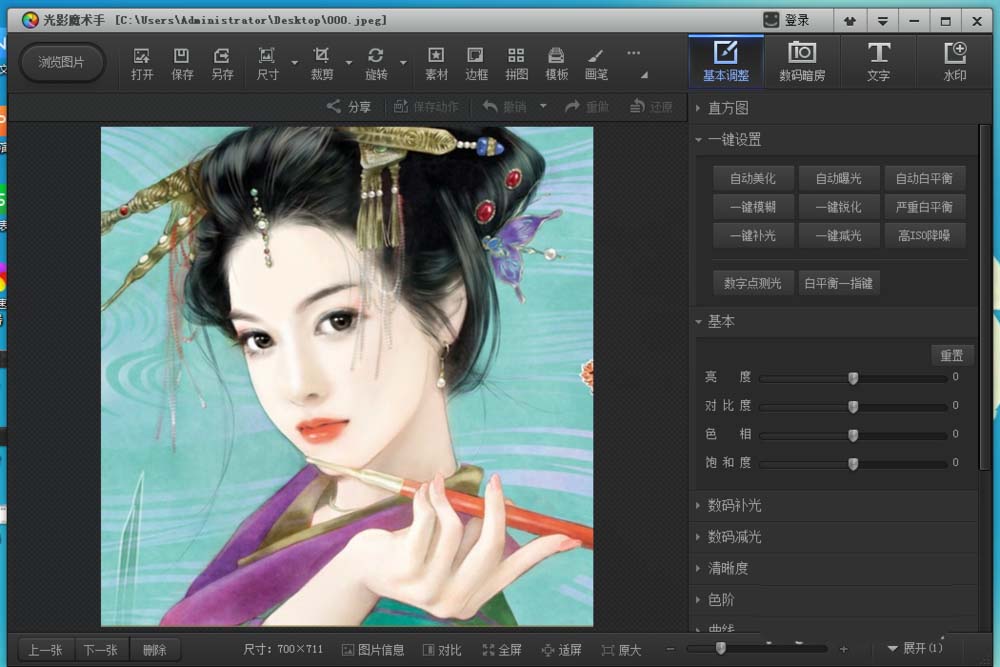Undo the last edit with 撤销

coord(504,106)
